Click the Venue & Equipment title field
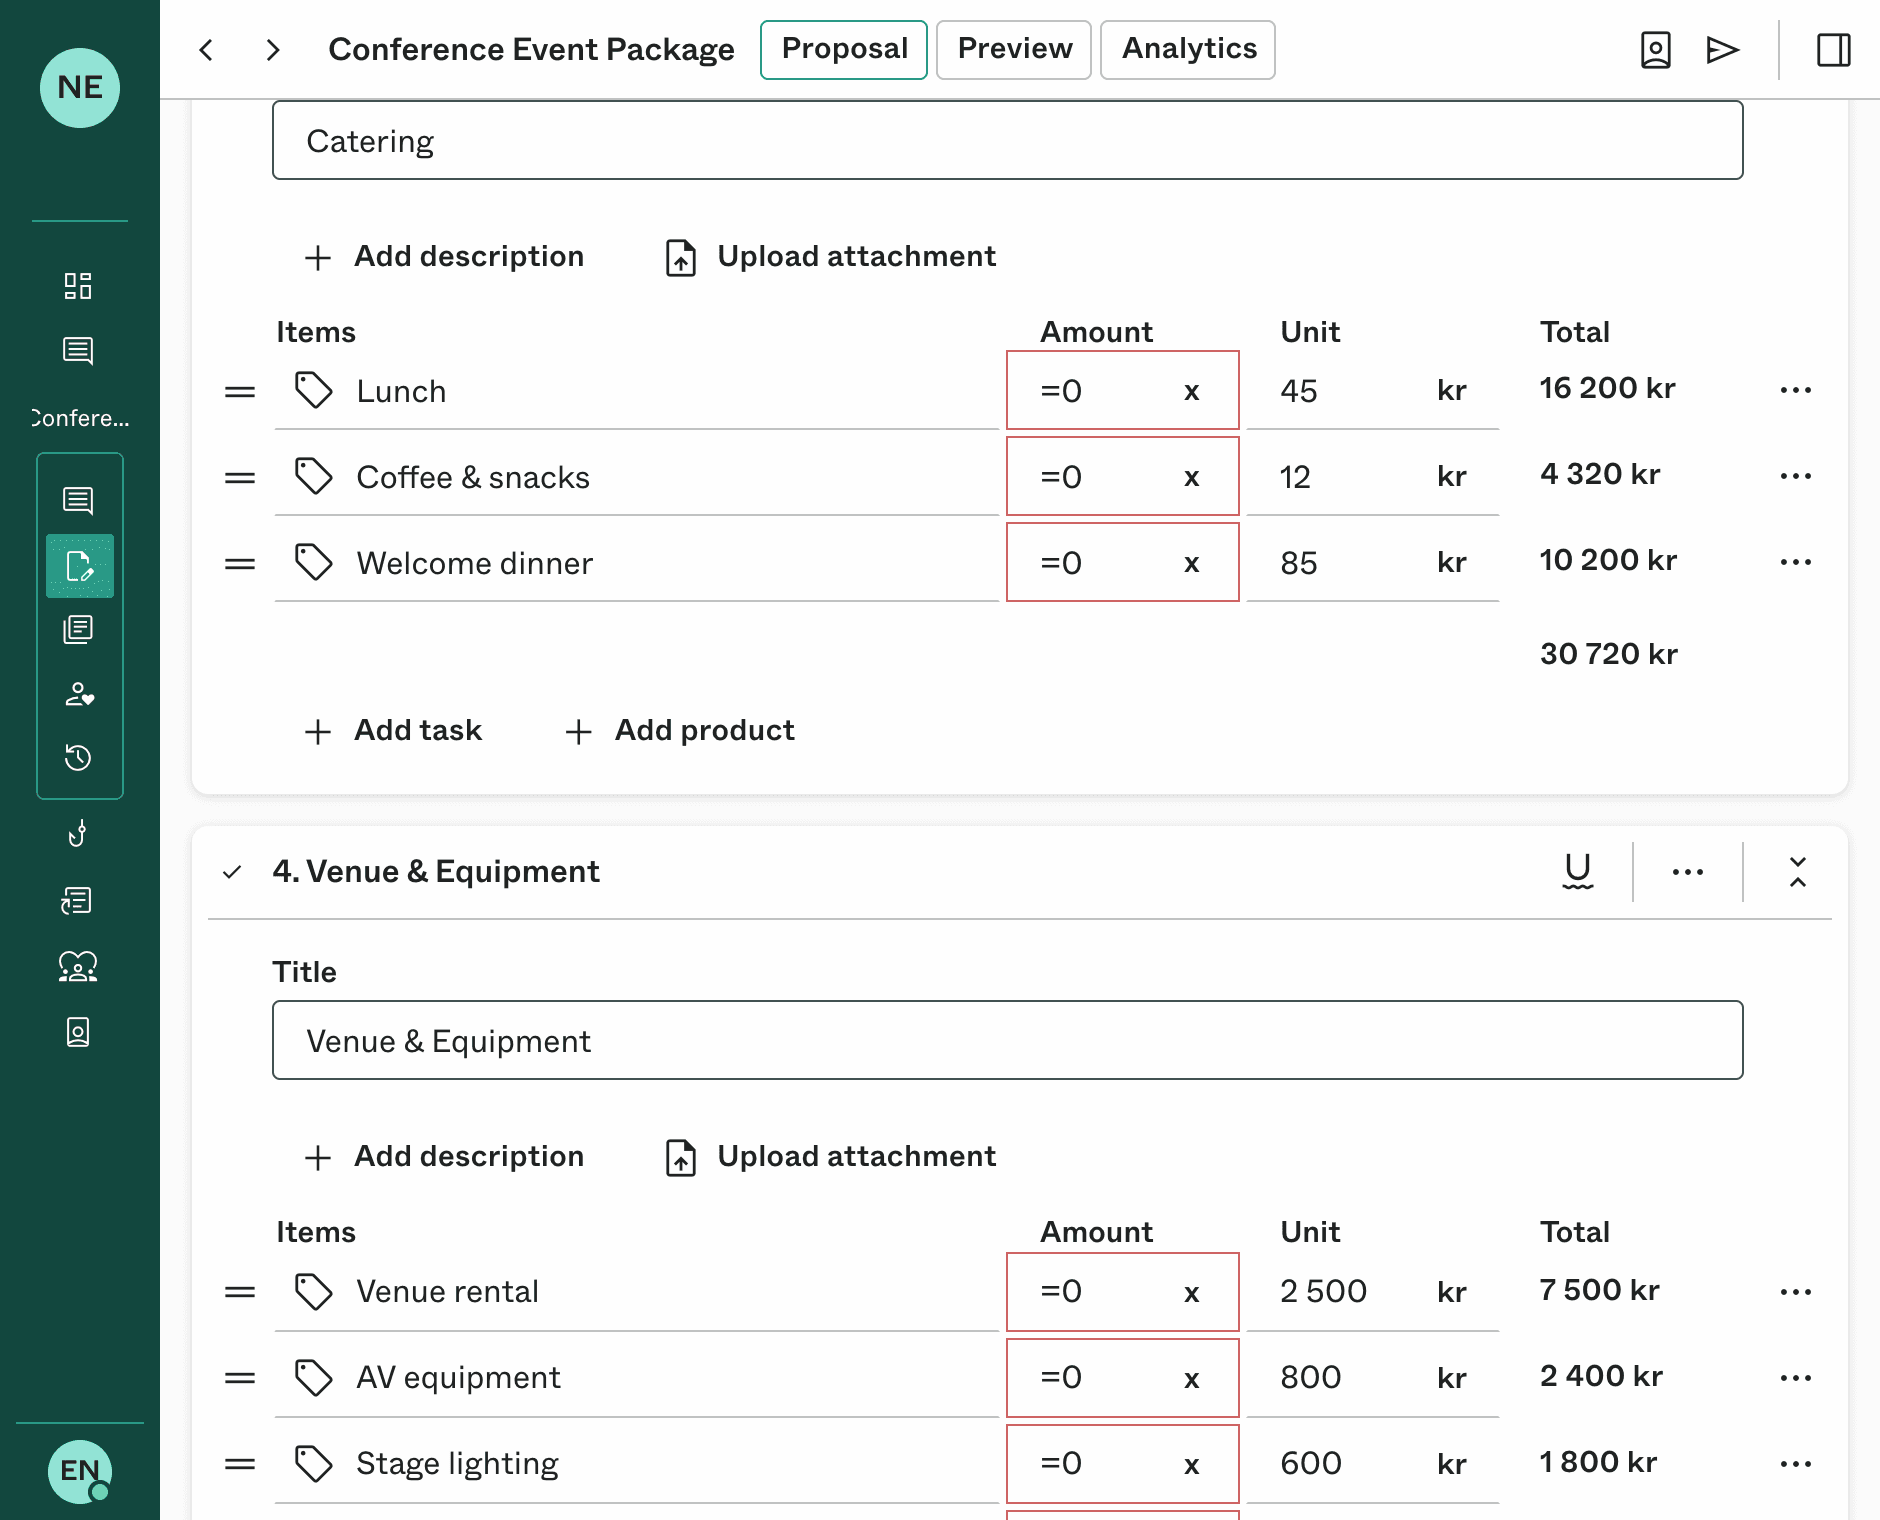 coord(1007,1041)
